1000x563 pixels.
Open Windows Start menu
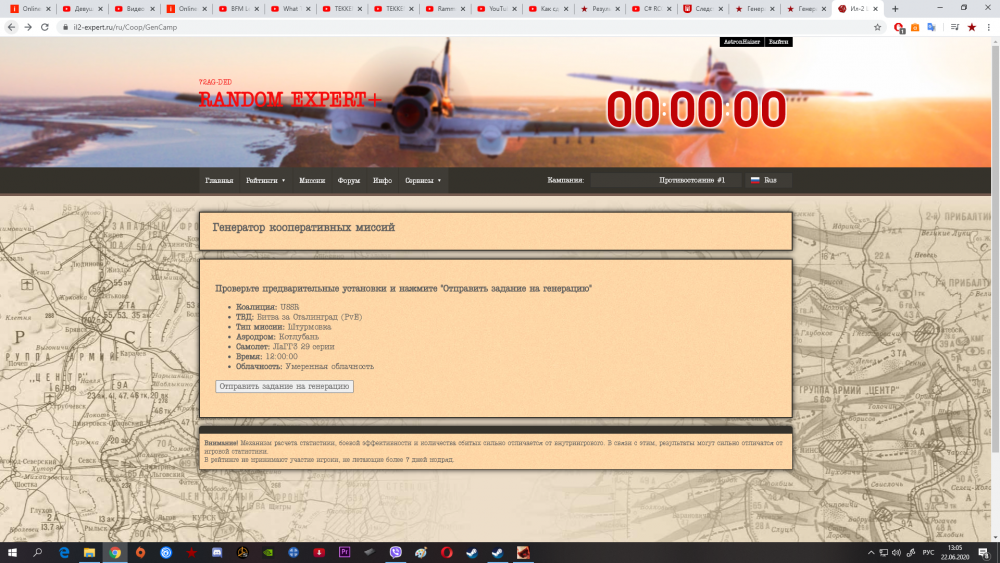[x=12, y=553]
